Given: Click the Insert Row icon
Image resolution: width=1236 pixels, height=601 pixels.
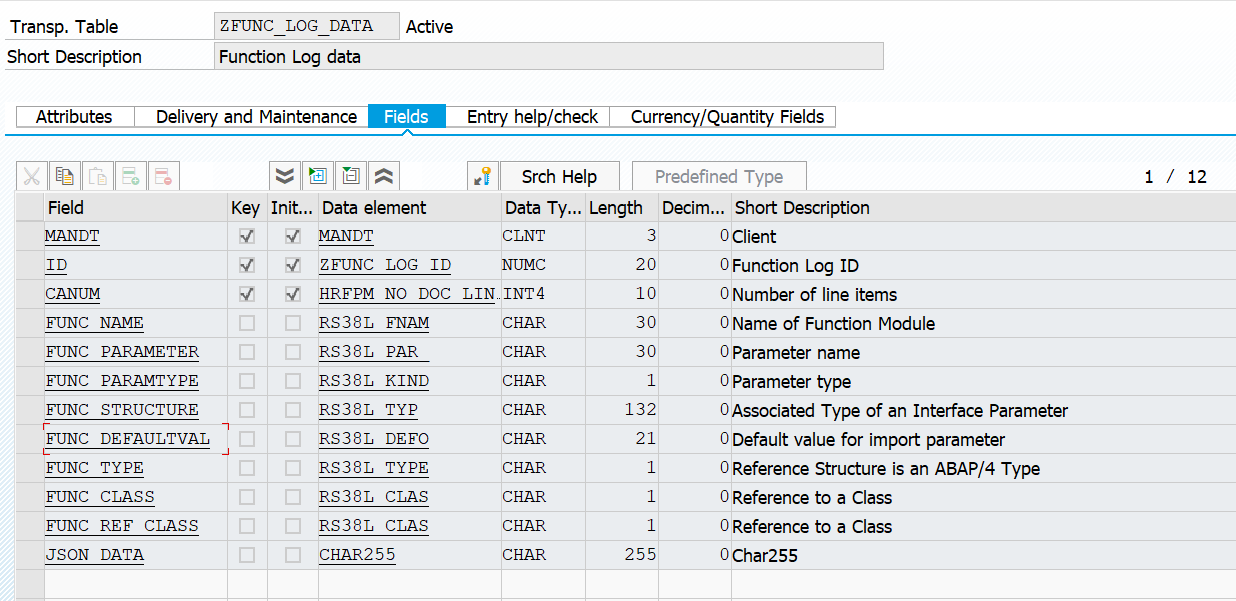Looking at the screenshot, I should 130,177.
